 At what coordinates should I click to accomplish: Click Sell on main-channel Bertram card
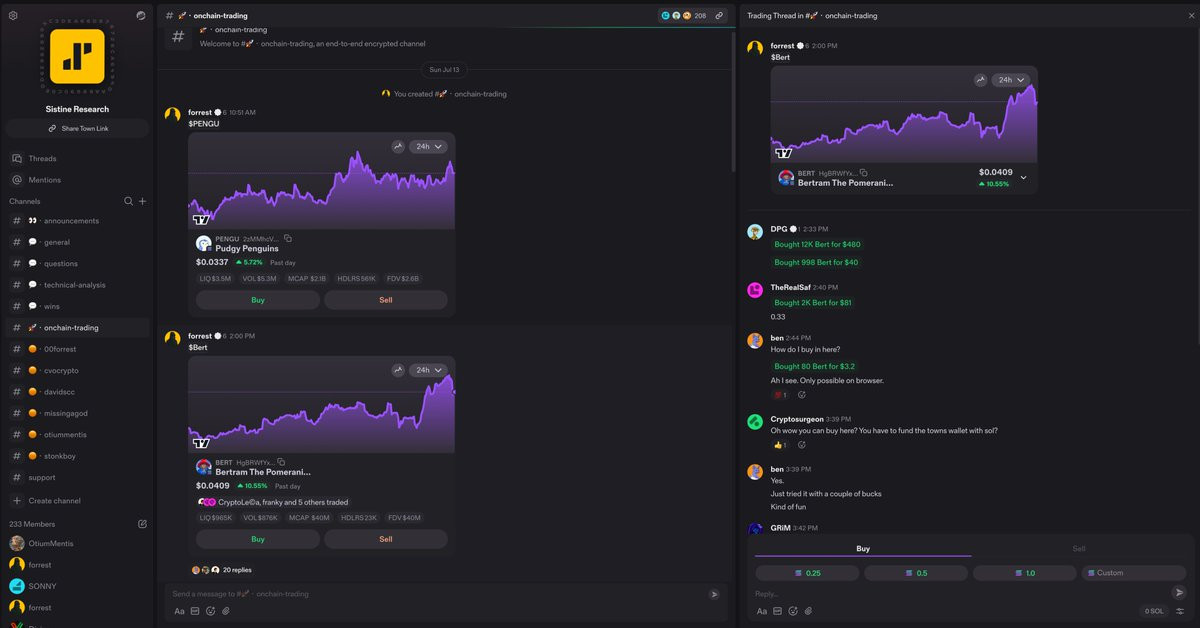click(386, 539)
